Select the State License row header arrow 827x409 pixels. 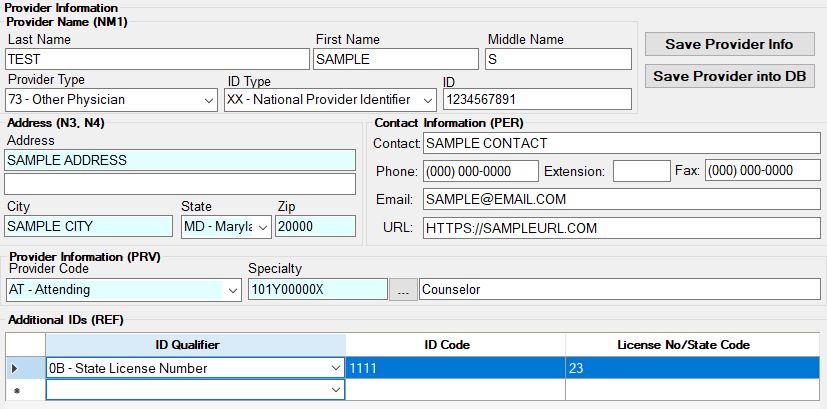coord(25,368)
